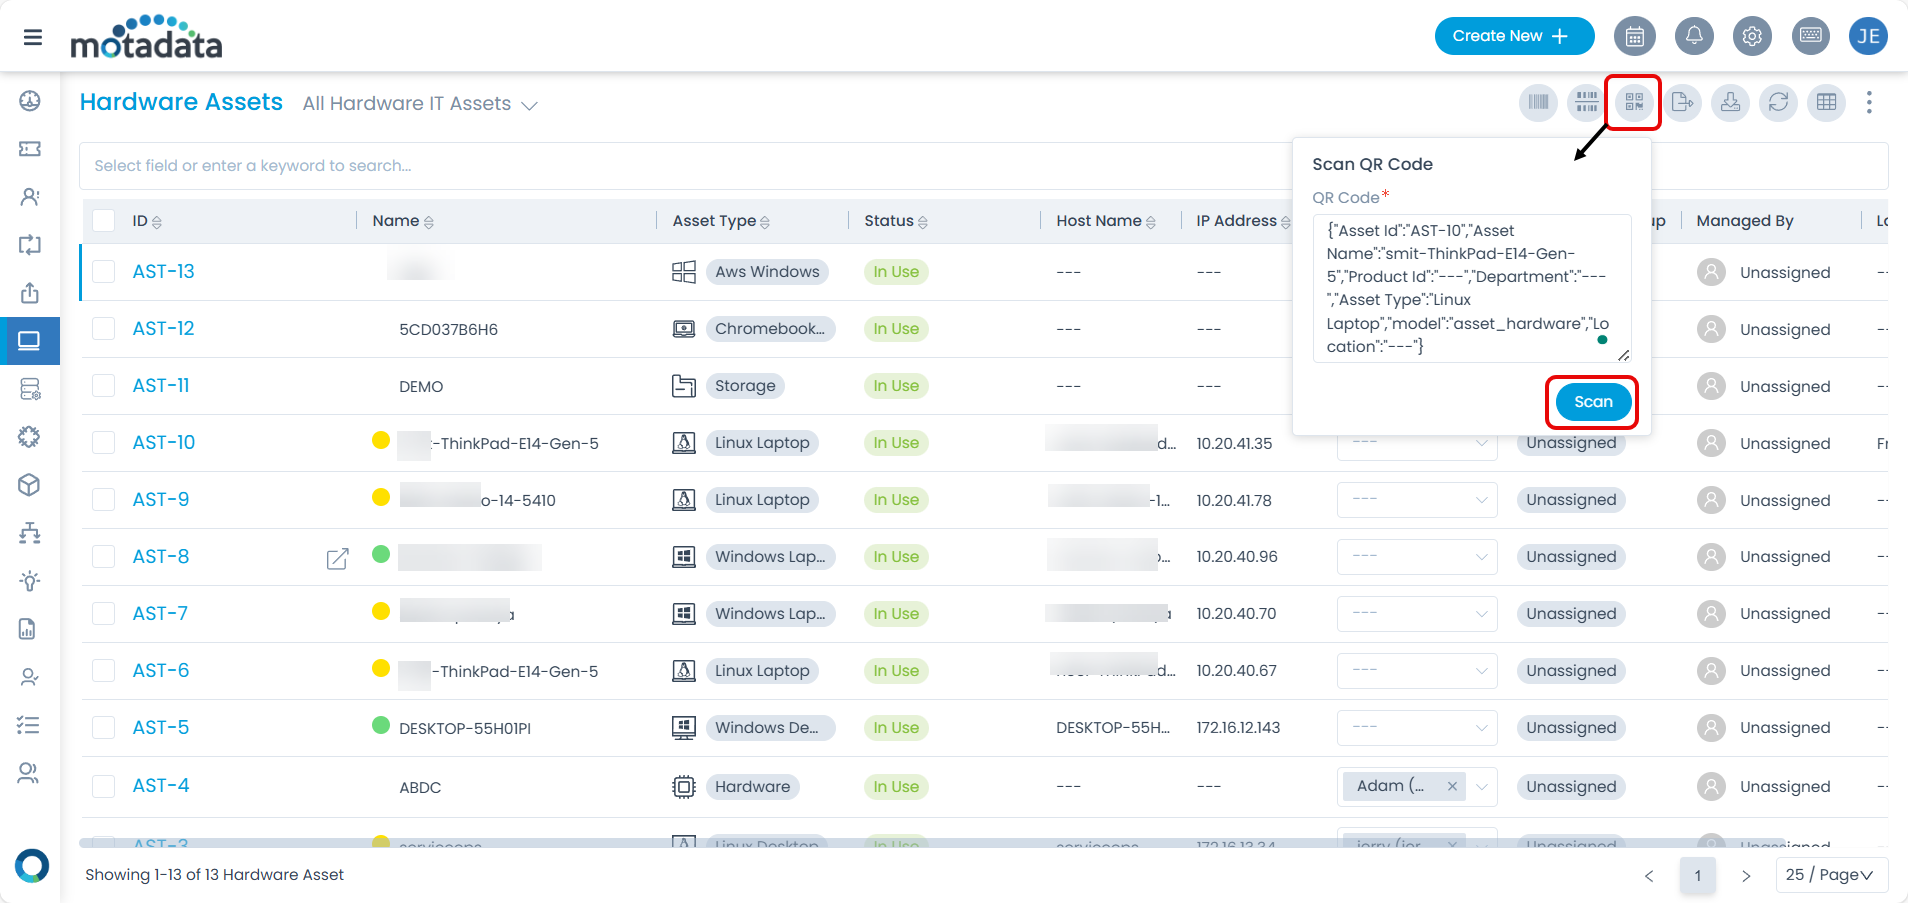Image resolution: width=1908 pixels, height=903 pixels.
Task: Open the column selection grid icon
Action: (x=1826, y=102)
